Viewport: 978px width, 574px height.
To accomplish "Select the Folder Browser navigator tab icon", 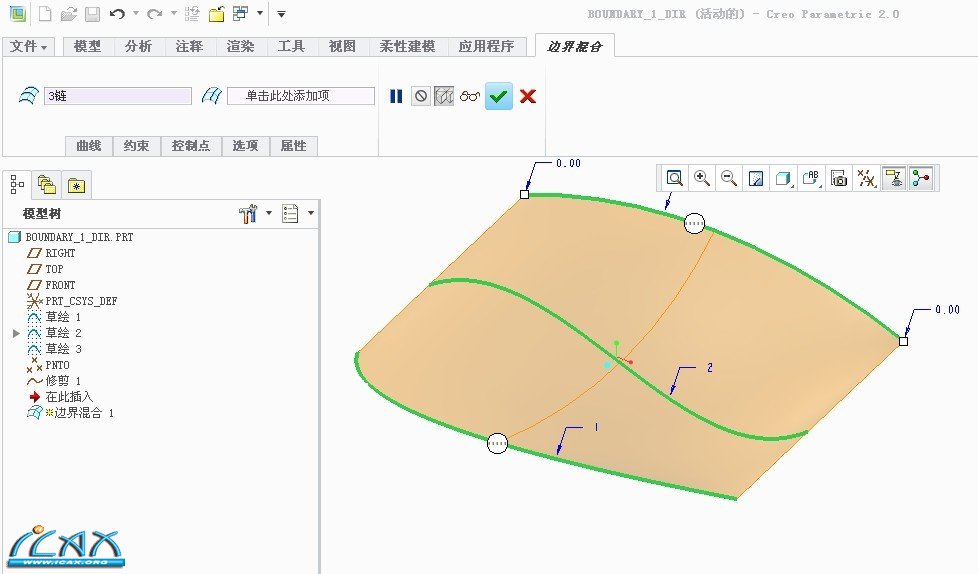I will click(x=47, y=185).
